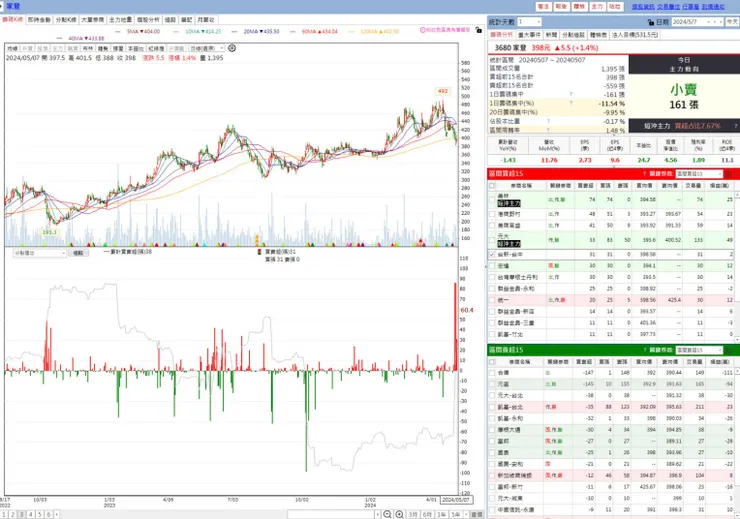The width and height of the screenshot is (740, 519).
Task: Switch to the 分點K線 tab
Action: tap(66, 20)
